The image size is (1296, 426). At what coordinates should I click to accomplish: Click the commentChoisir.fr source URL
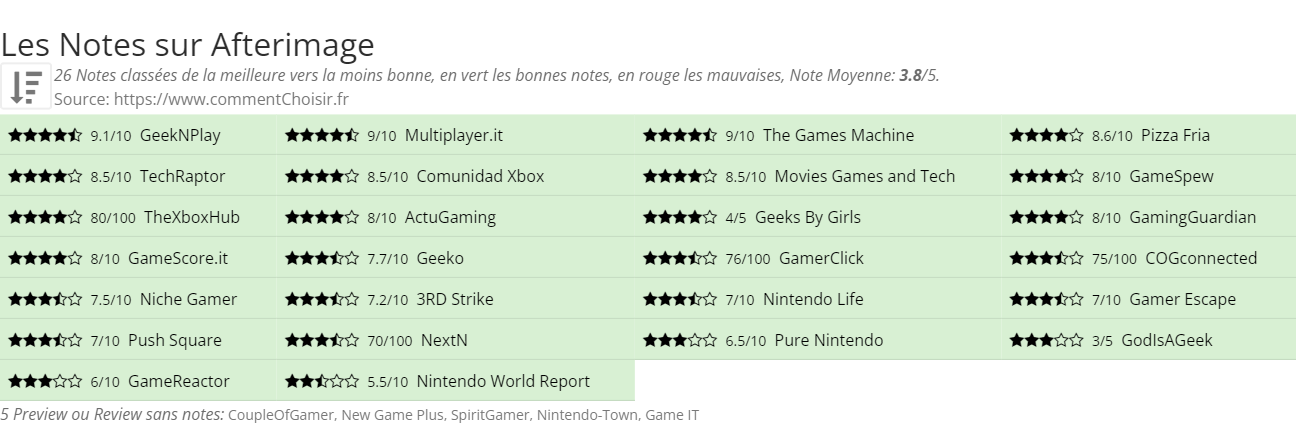coord(231,99)
